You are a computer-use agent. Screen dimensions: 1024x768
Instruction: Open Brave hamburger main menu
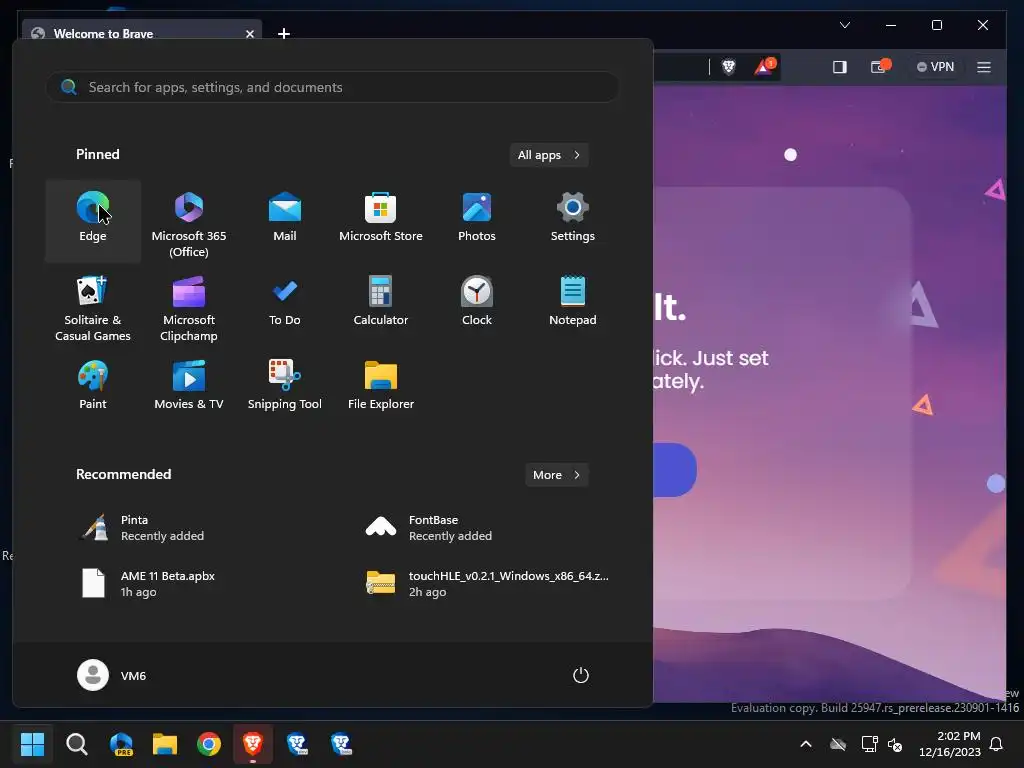[x=984, y=67]
